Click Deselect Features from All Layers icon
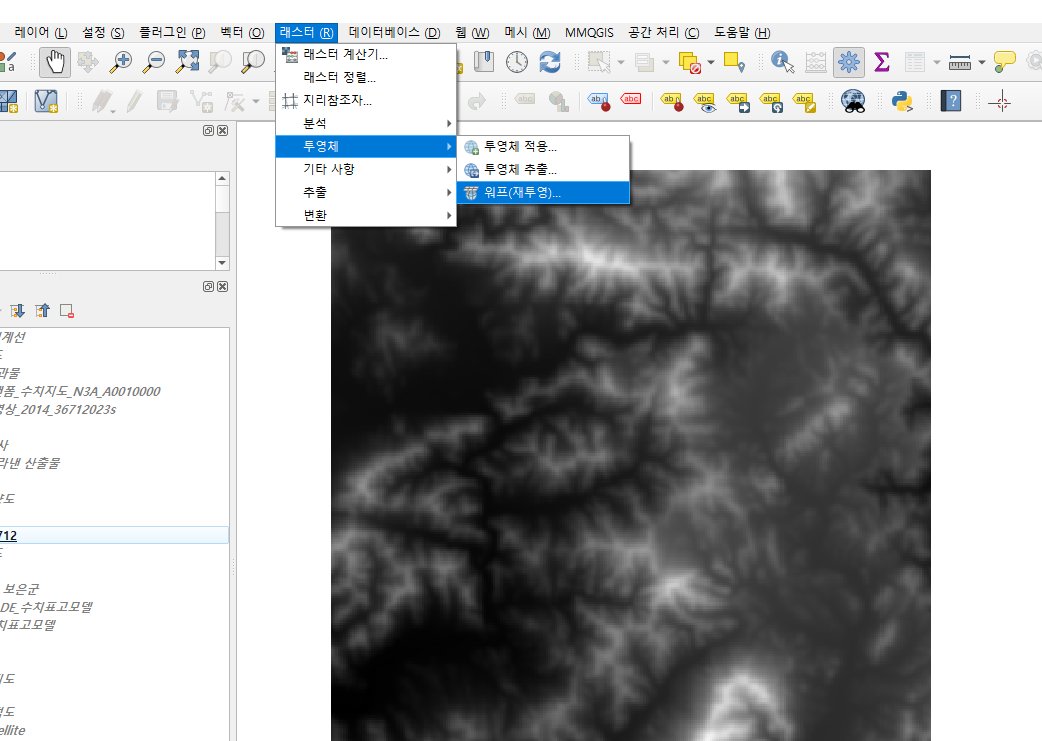1042x741 pixels. [689, 62]
